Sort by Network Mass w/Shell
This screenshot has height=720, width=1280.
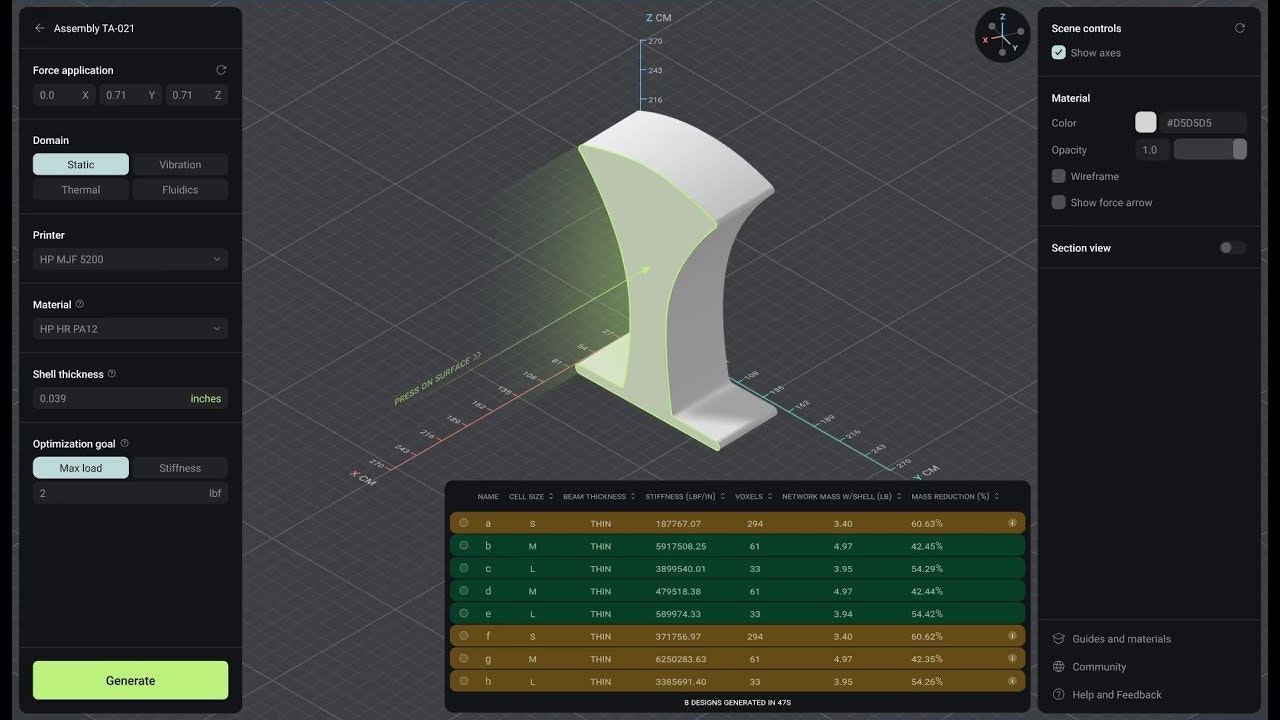coord(842,497)
